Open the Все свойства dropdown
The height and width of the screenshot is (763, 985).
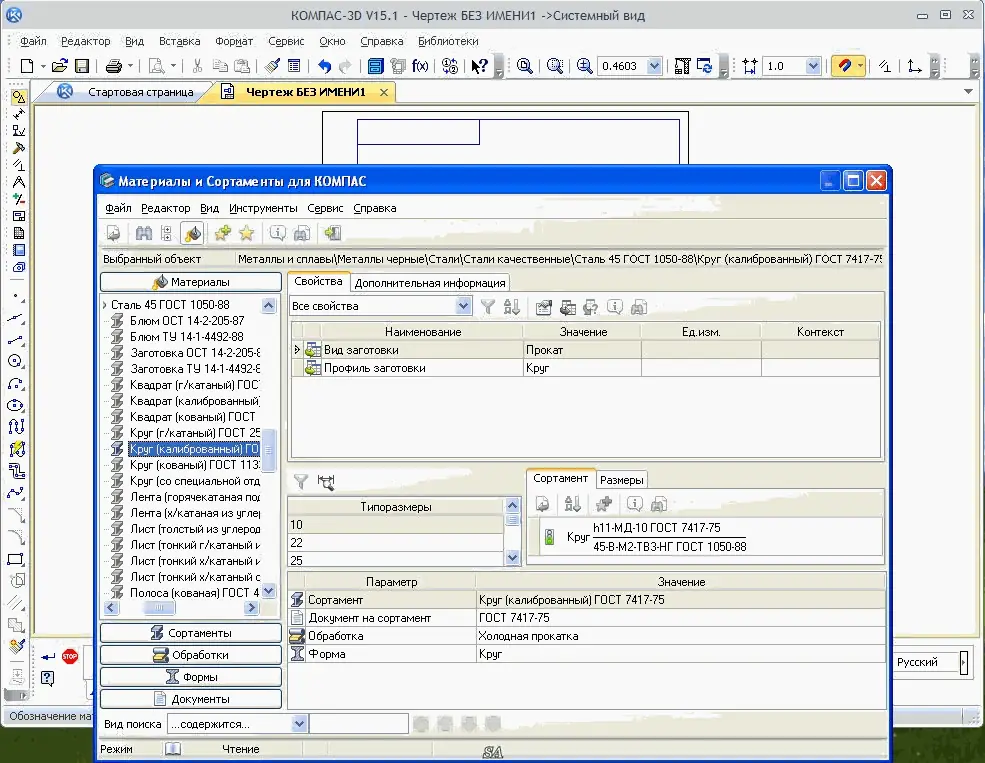click(x=463, y=306)
